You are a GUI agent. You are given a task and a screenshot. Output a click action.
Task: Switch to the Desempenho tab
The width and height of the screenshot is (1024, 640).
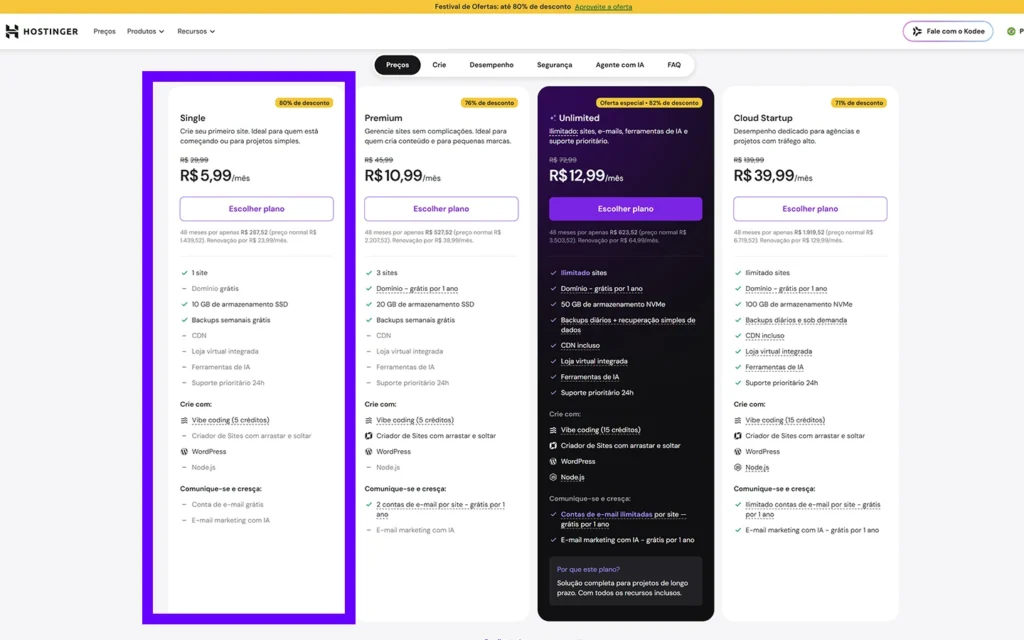[x=491, y=65]
